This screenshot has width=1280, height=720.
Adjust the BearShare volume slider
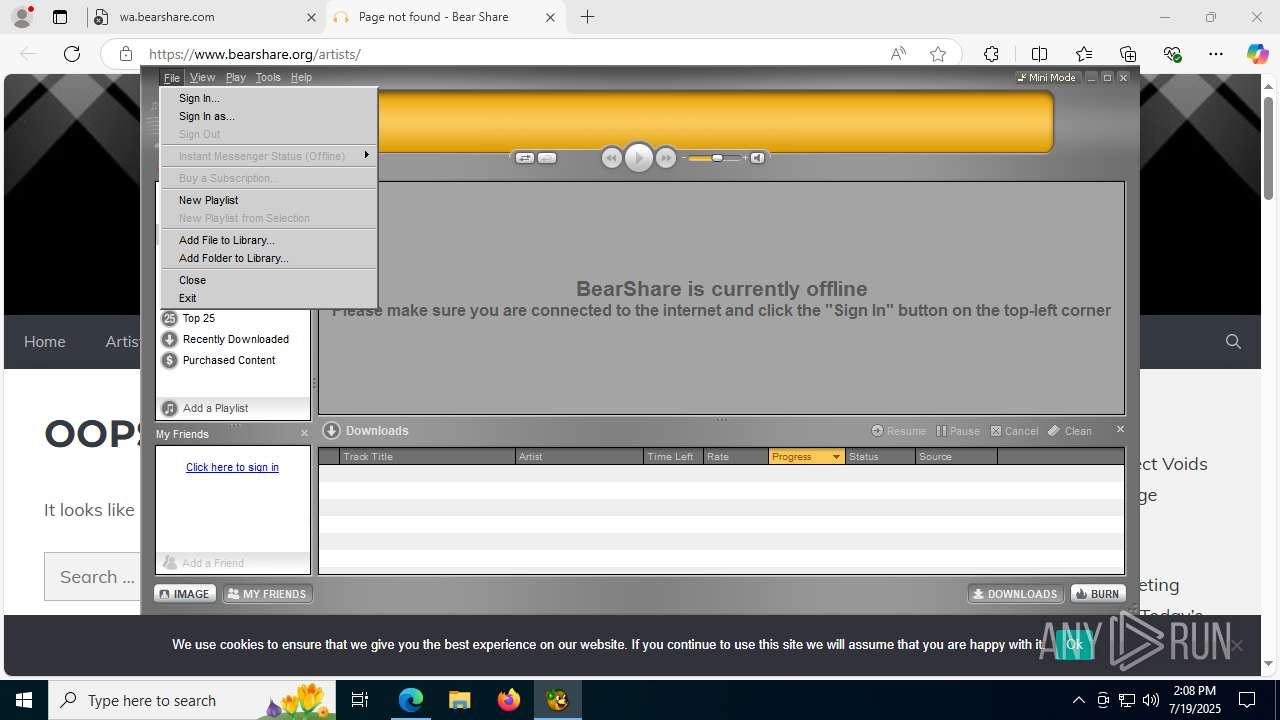coord(716,158)
